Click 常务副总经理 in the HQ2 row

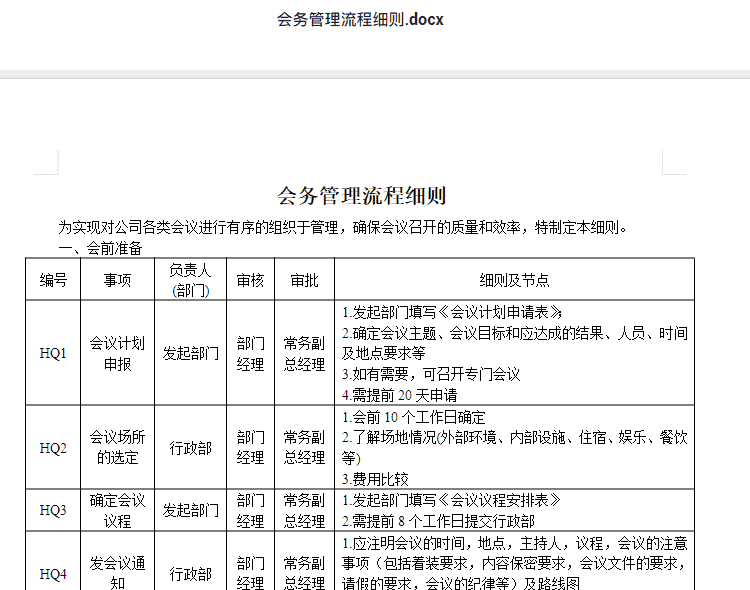click(x=304, y=447)
